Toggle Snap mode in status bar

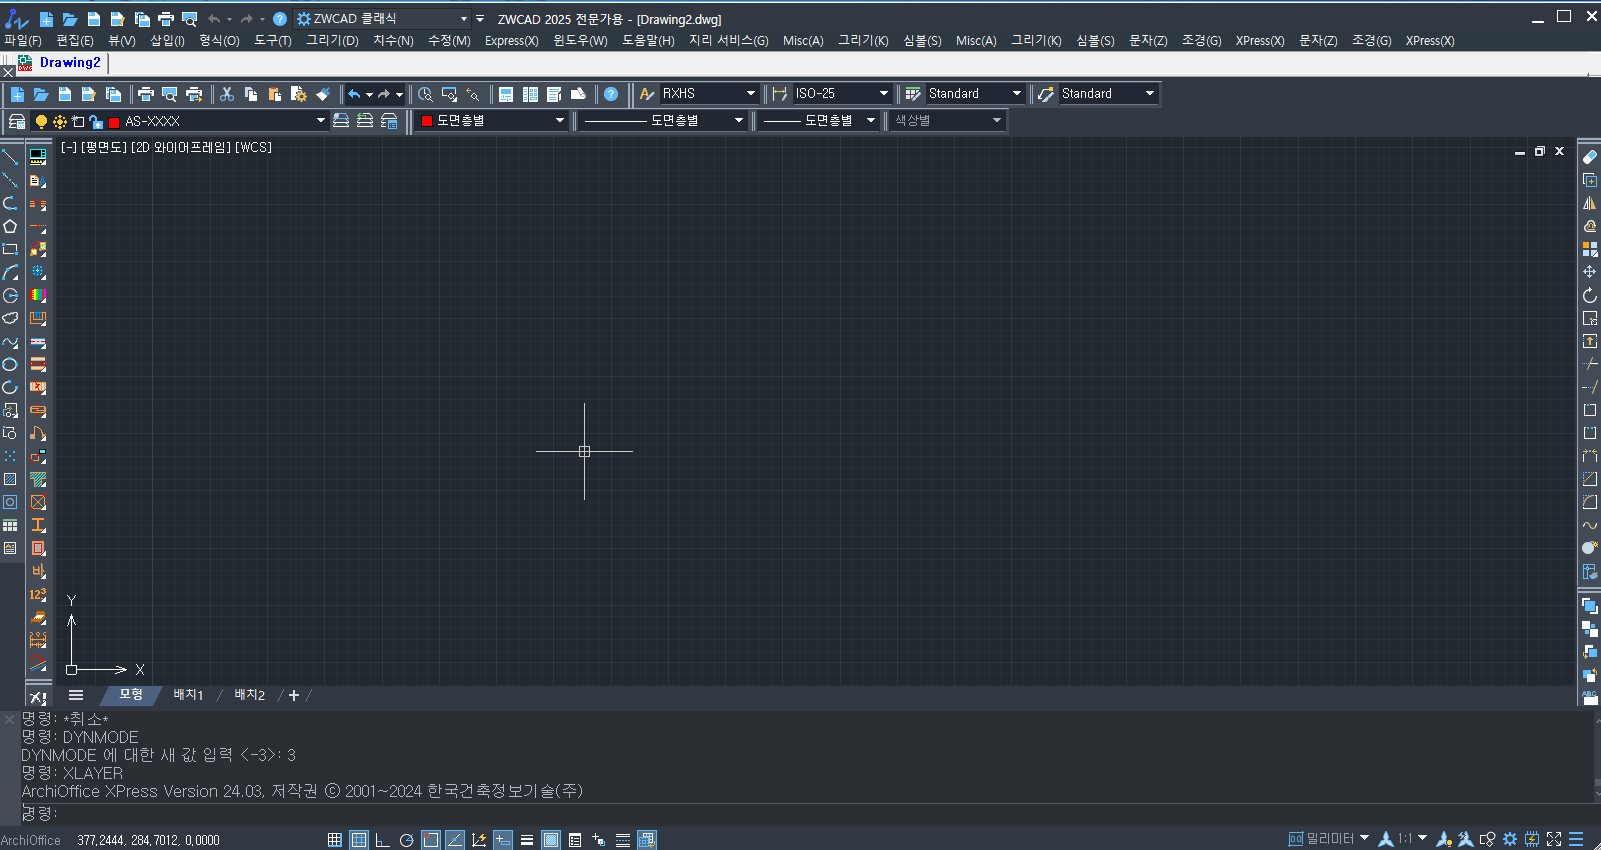(335, 840)
